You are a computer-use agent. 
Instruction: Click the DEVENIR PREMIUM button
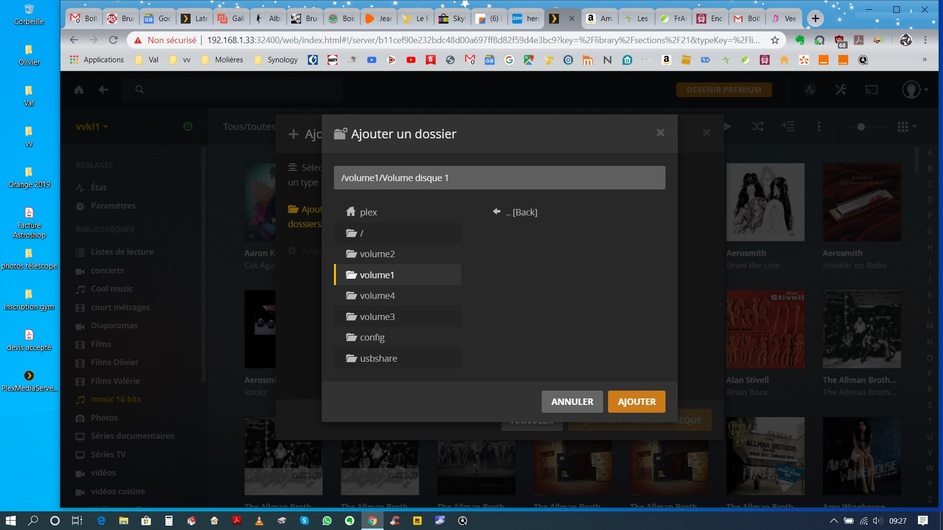(724, 90)
